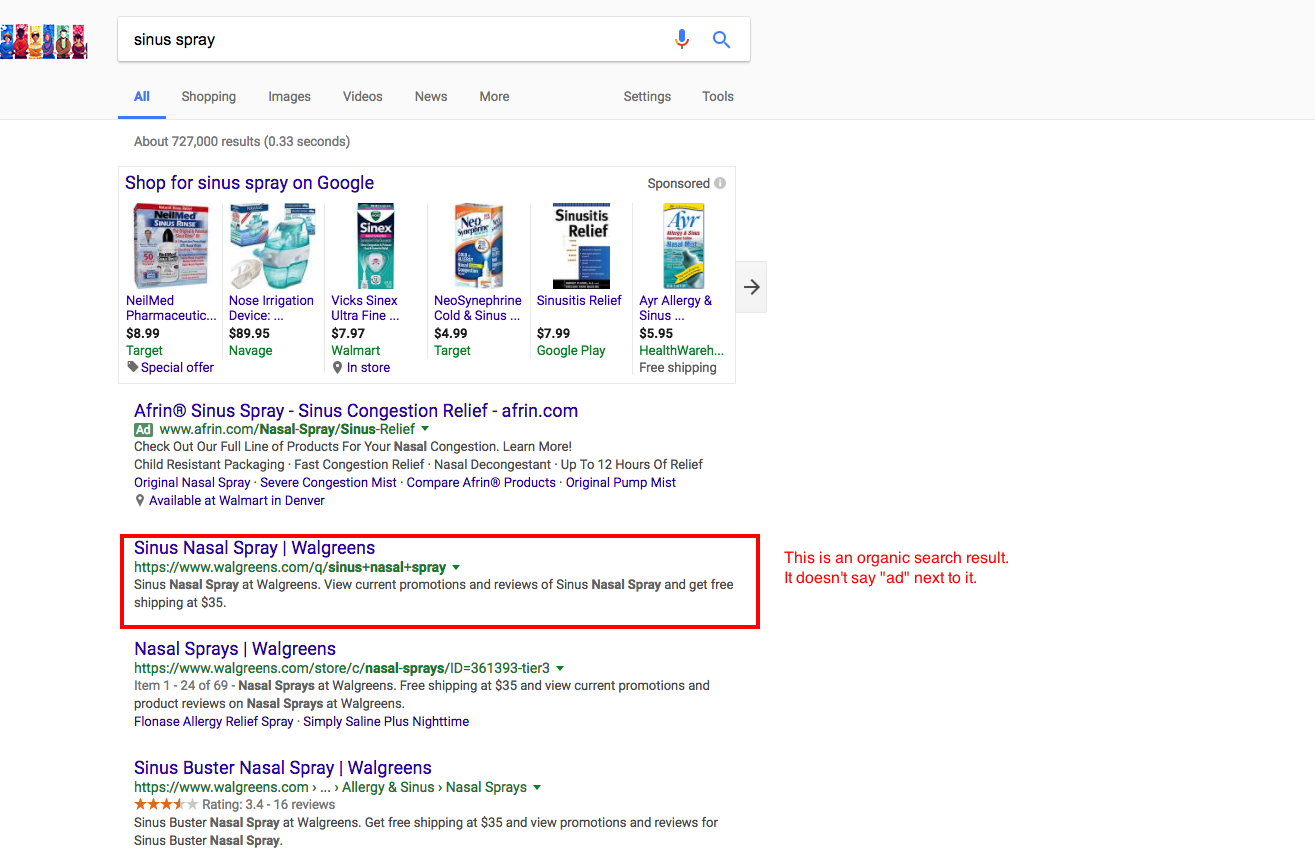Open dropdown arrow next to afrin.com URL
Screen dimensions: 1315x862
pyautogui.click(x=424, y=429)
